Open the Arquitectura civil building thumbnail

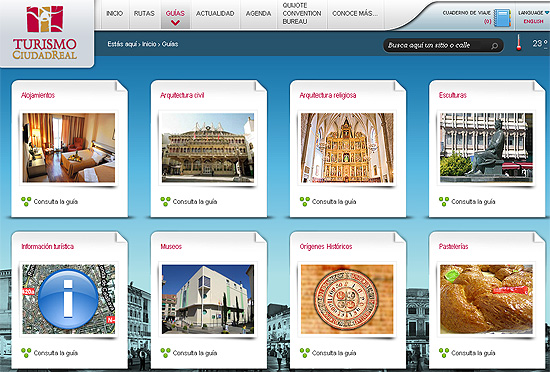(x=208, y=148)
